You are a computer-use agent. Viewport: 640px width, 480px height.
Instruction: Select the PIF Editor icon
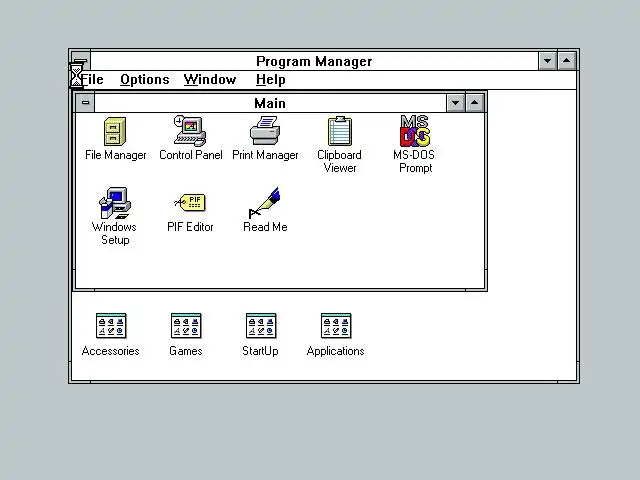coord(190,203)
